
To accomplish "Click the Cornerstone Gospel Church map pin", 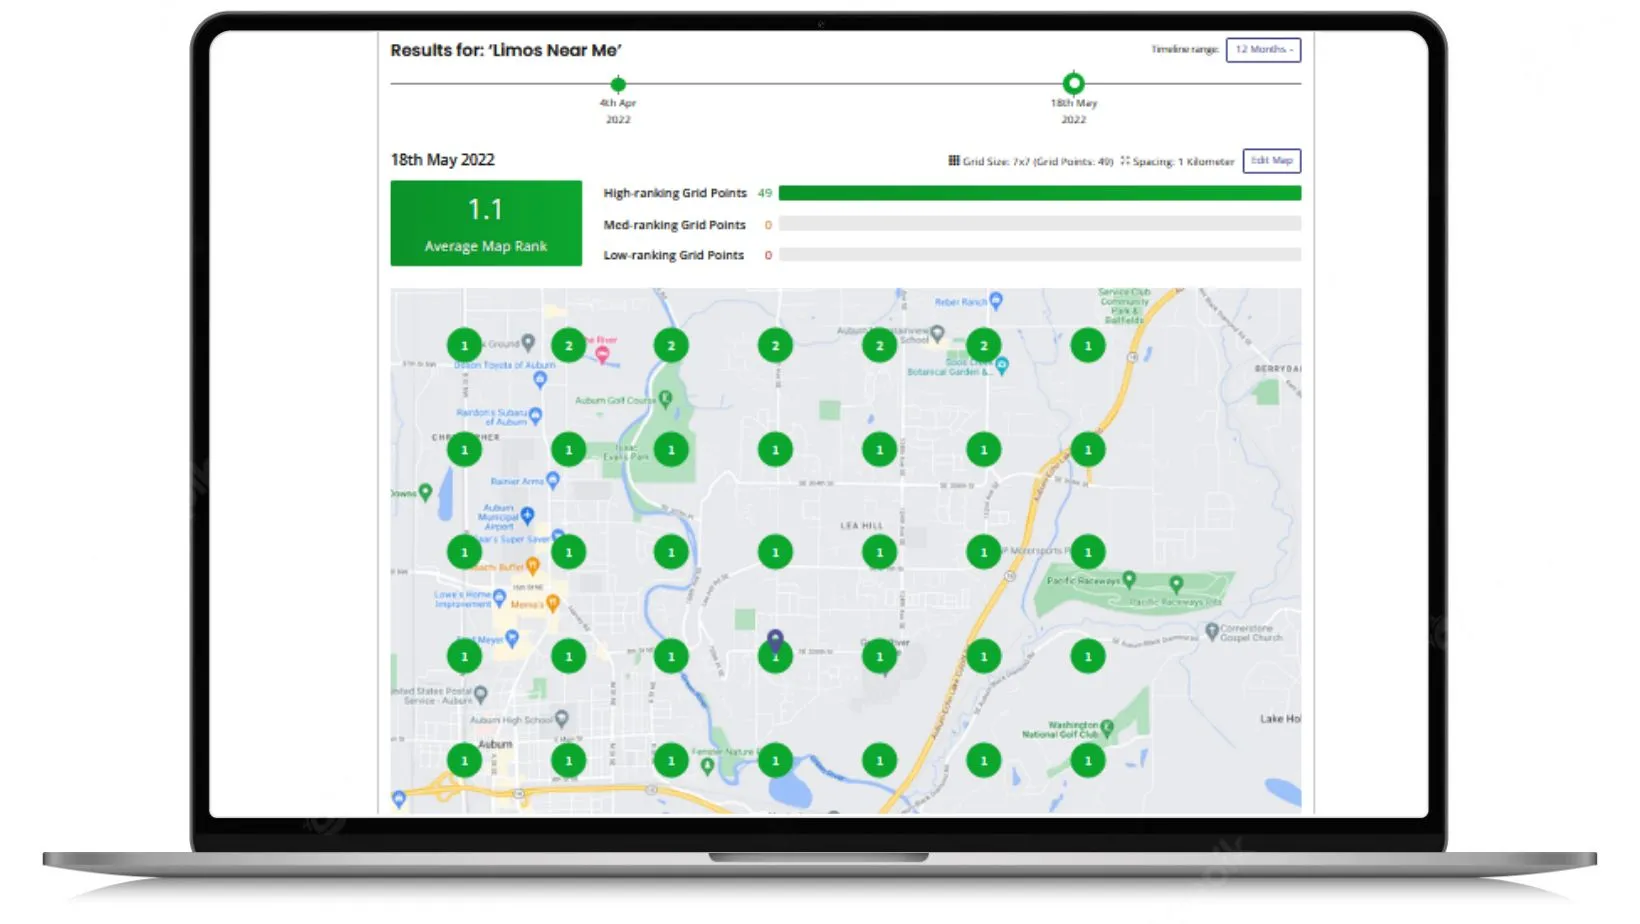I will pos(1211,631).
